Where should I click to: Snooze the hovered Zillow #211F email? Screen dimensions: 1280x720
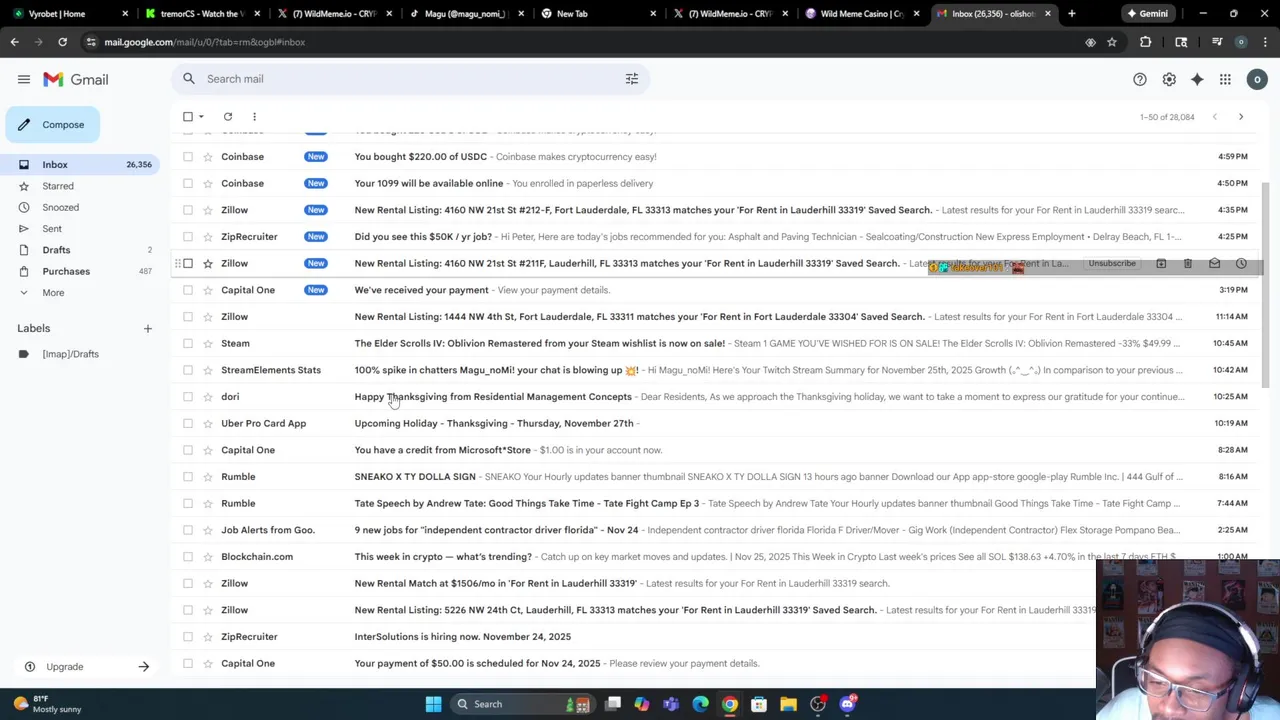pyautogui.click(x=1241, y=264)
